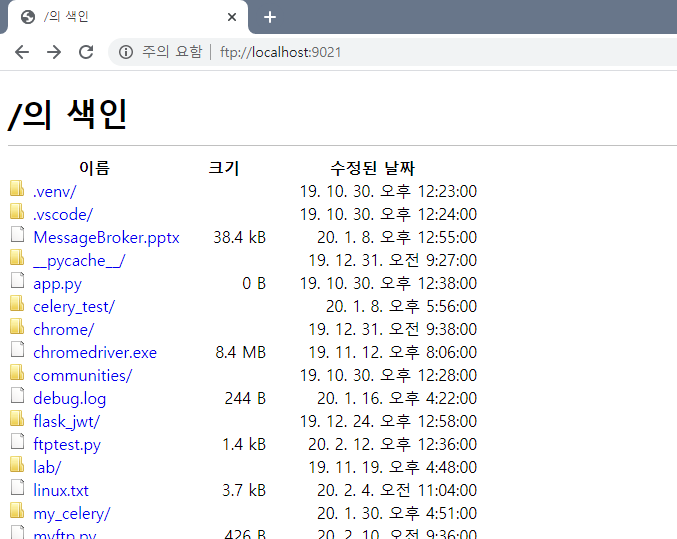677x539 pixels.
Task: Click the file icon beside ftptest.py
Action: [17, 441]
